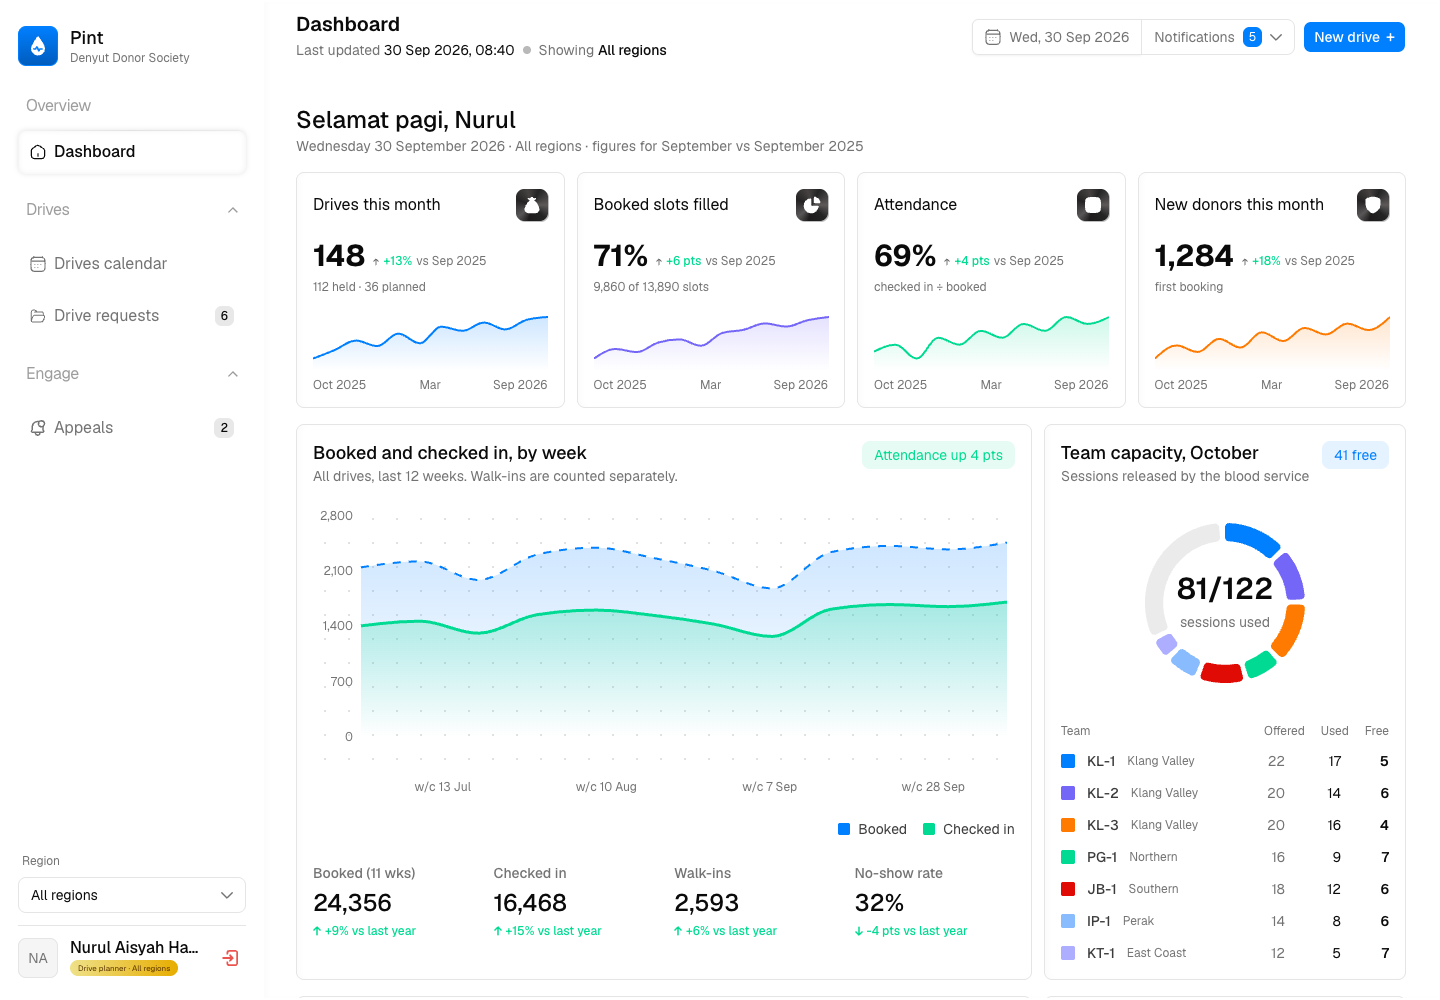Click the 16,468 checked in total
This screenshot has width=1440, height=1000.
pyautogui.click(x=530, y=903)
